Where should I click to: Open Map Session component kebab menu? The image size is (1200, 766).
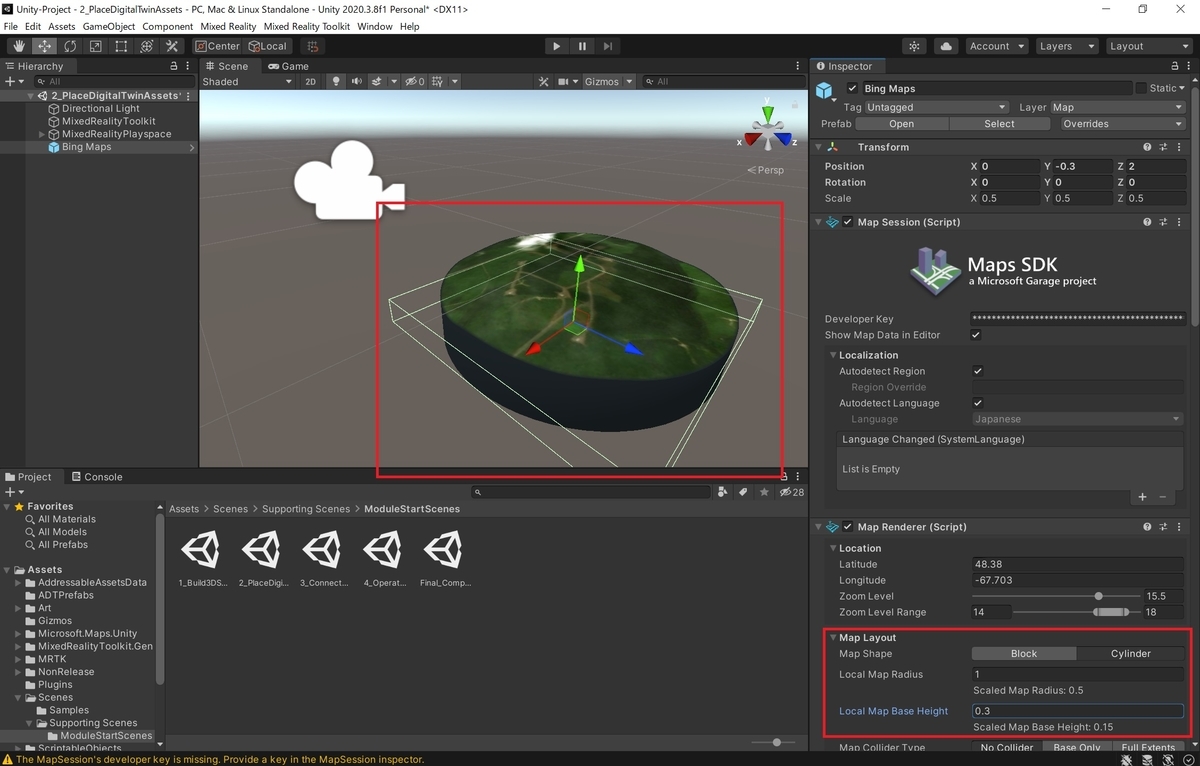click(x=1180, y=222)
